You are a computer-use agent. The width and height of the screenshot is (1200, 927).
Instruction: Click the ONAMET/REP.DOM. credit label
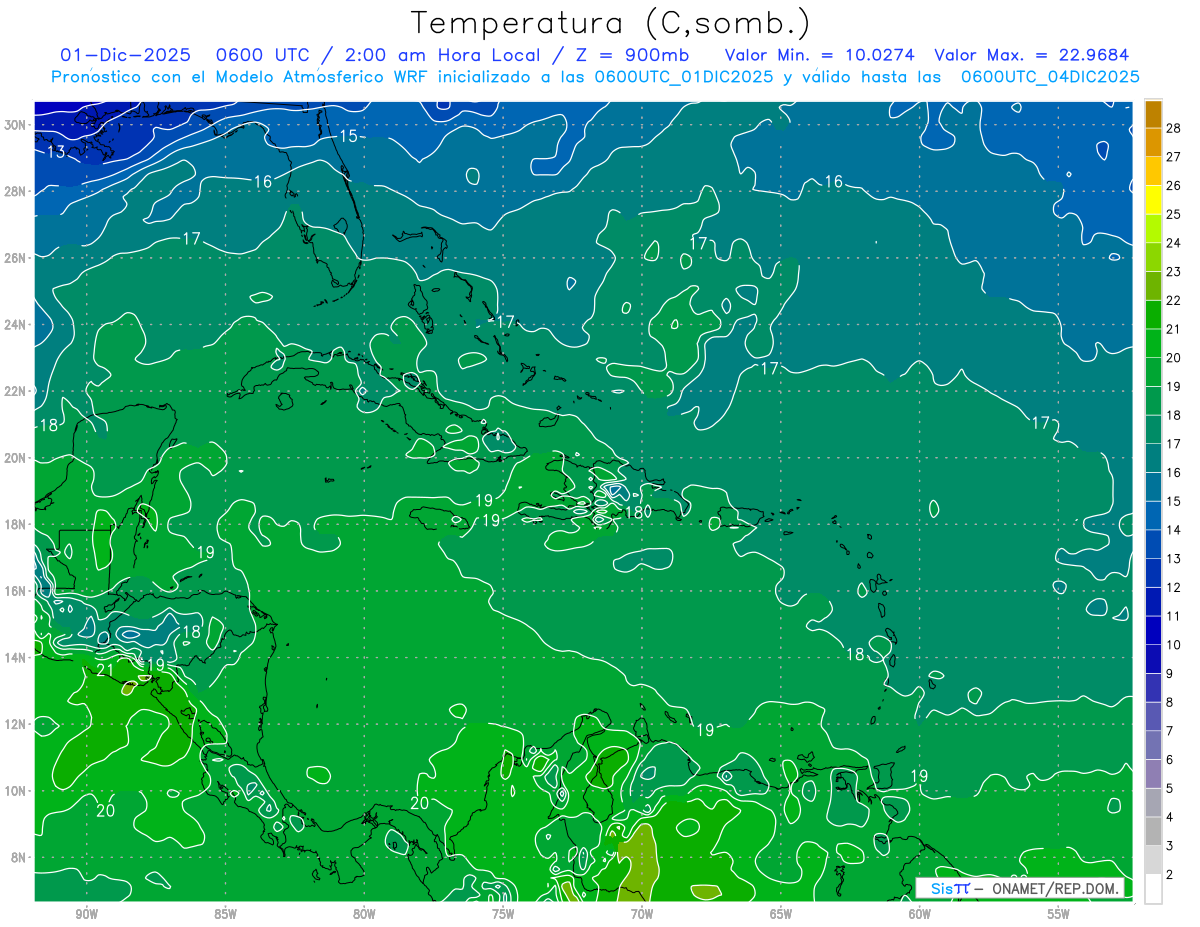pos(1056,888)
